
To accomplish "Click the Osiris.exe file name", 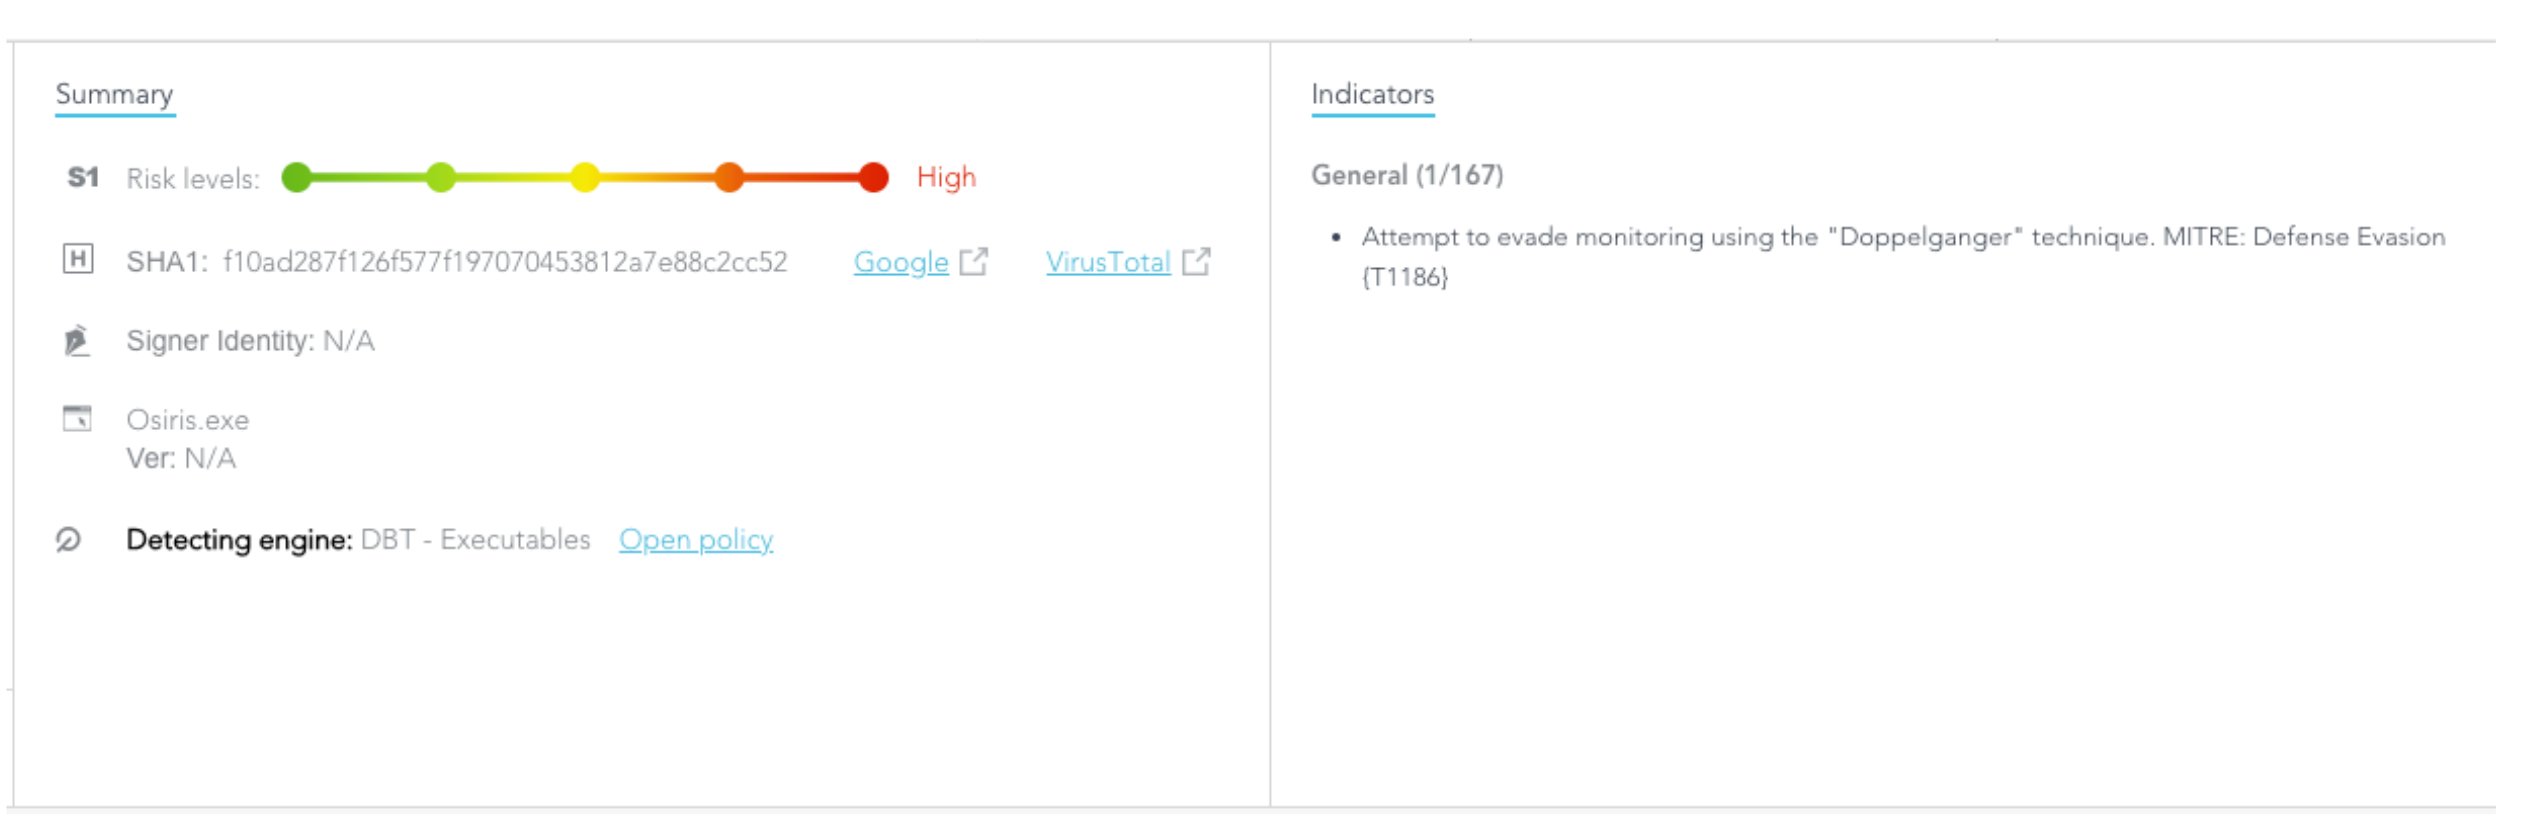I will point(188,420).
